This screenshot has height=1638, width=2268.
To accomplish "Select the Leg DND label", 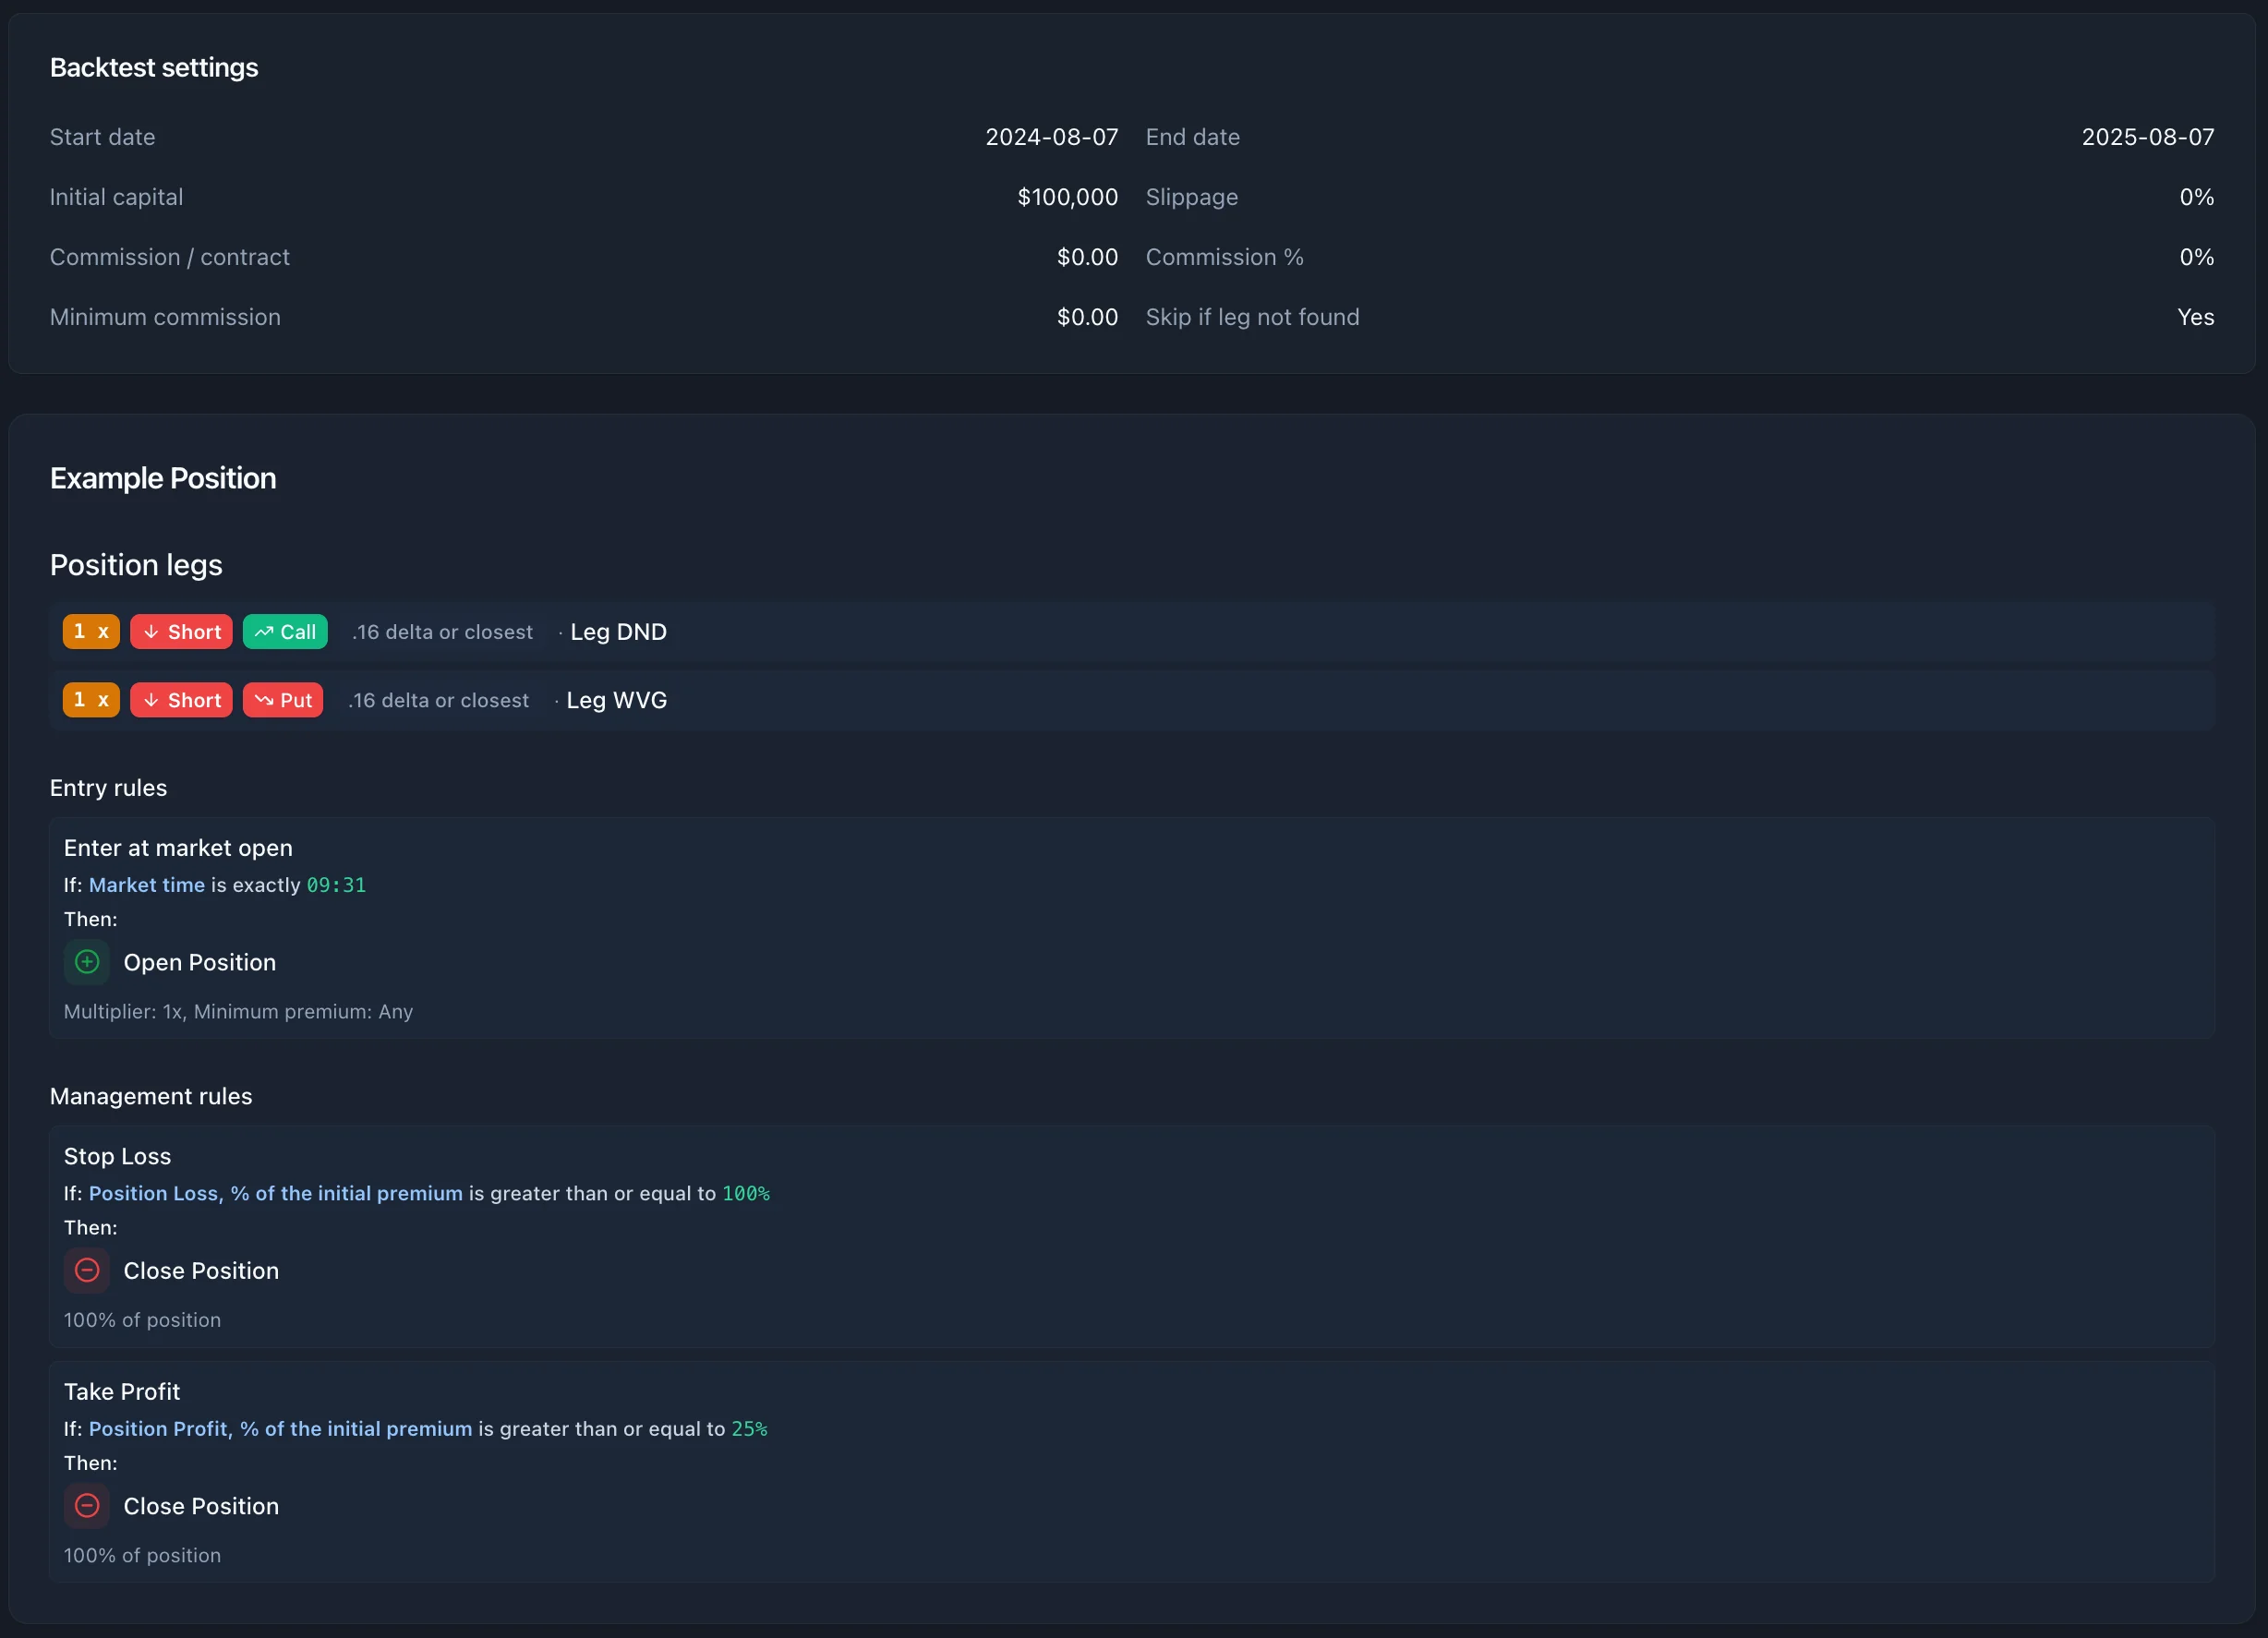I will tap(618, 632).
